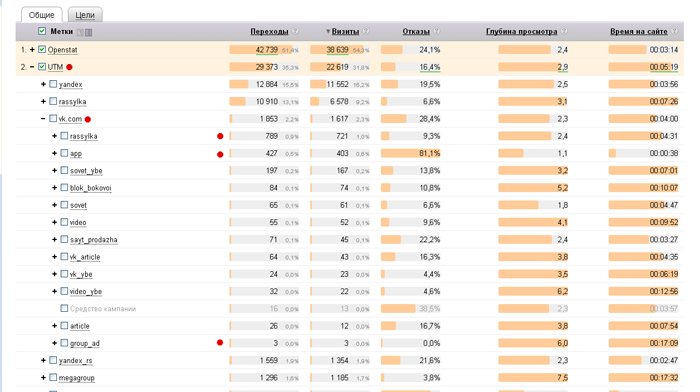Check the vk.com row checkbox
700x392 pixels.
(53, 119)
